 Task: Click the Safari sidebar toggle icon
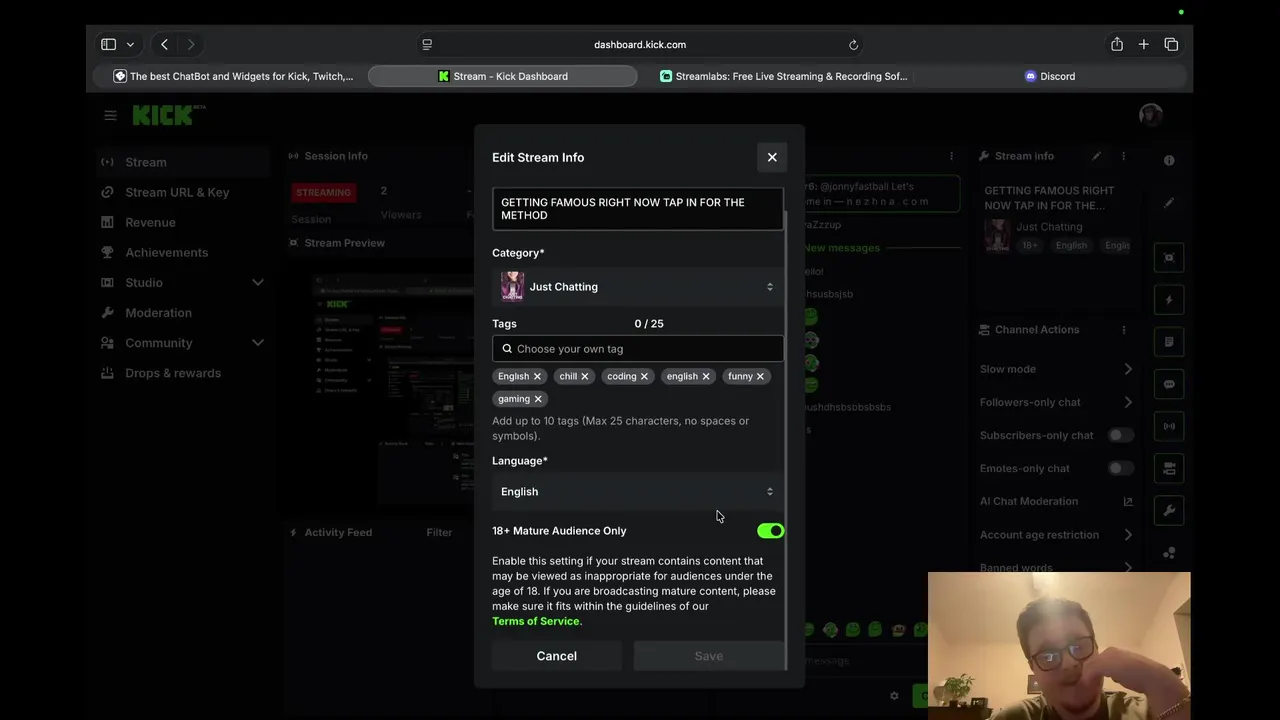click(x=108, y=44)
